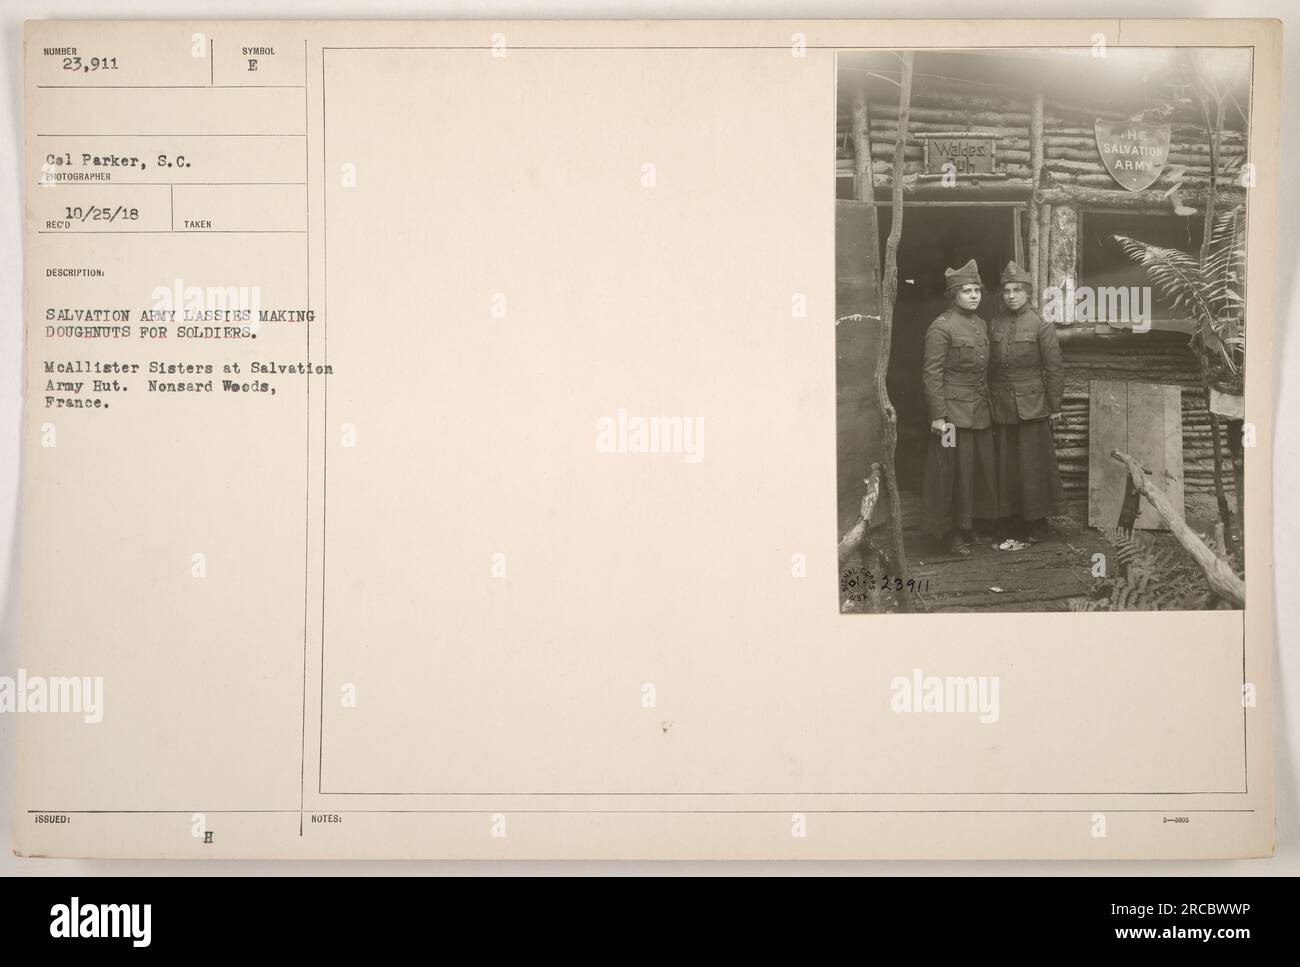Click the photo of two women at hut
This screenshot has height=967, width=1300.
tap(1041, 333)
